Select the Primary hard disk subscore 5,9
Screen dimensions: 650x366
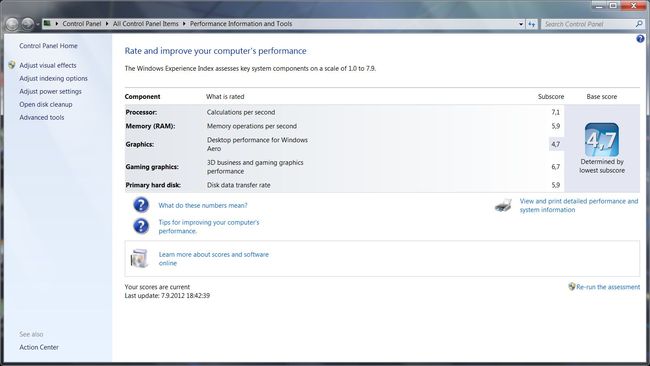(555, 185)
